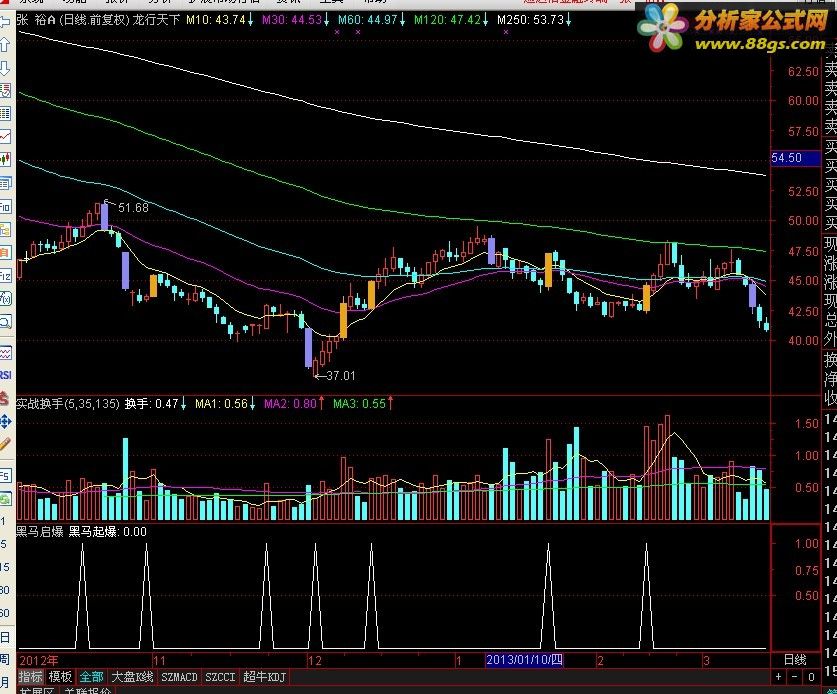Switch to 5-minute period
This screenshot has height=694, width=837.
tap(3, 544)
